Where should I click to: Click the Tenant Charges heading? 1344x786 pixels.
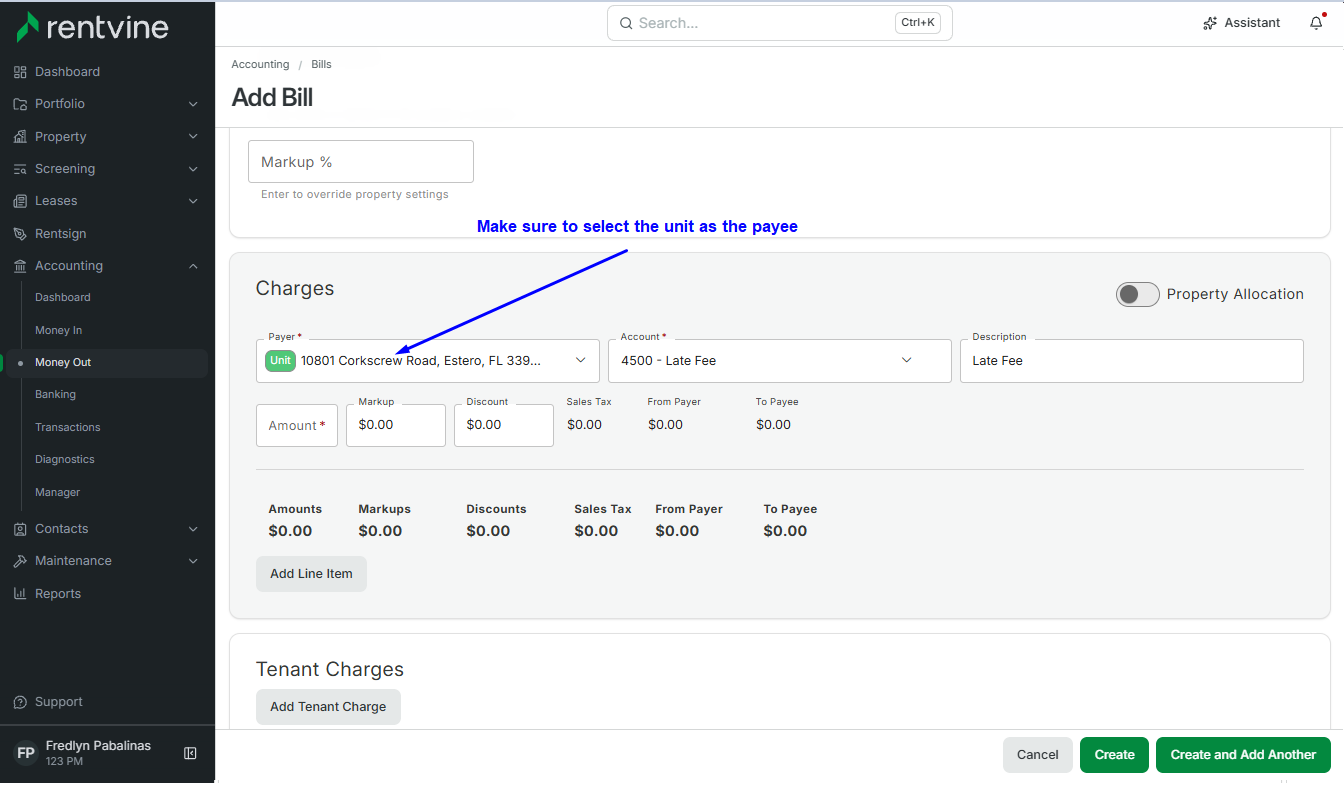tap(330, 669)
